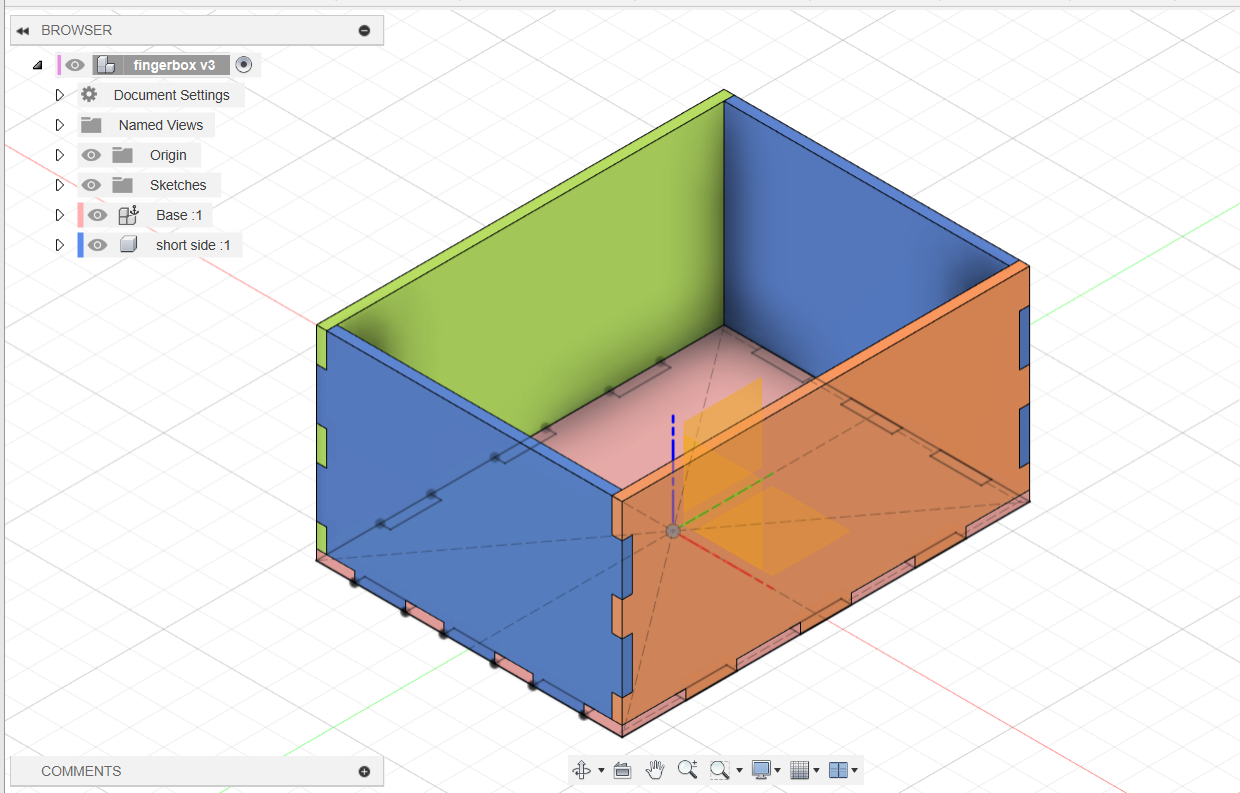
Task: Activate the Pan hand tool
Action: pyautogui.click(x=655, y=769)
